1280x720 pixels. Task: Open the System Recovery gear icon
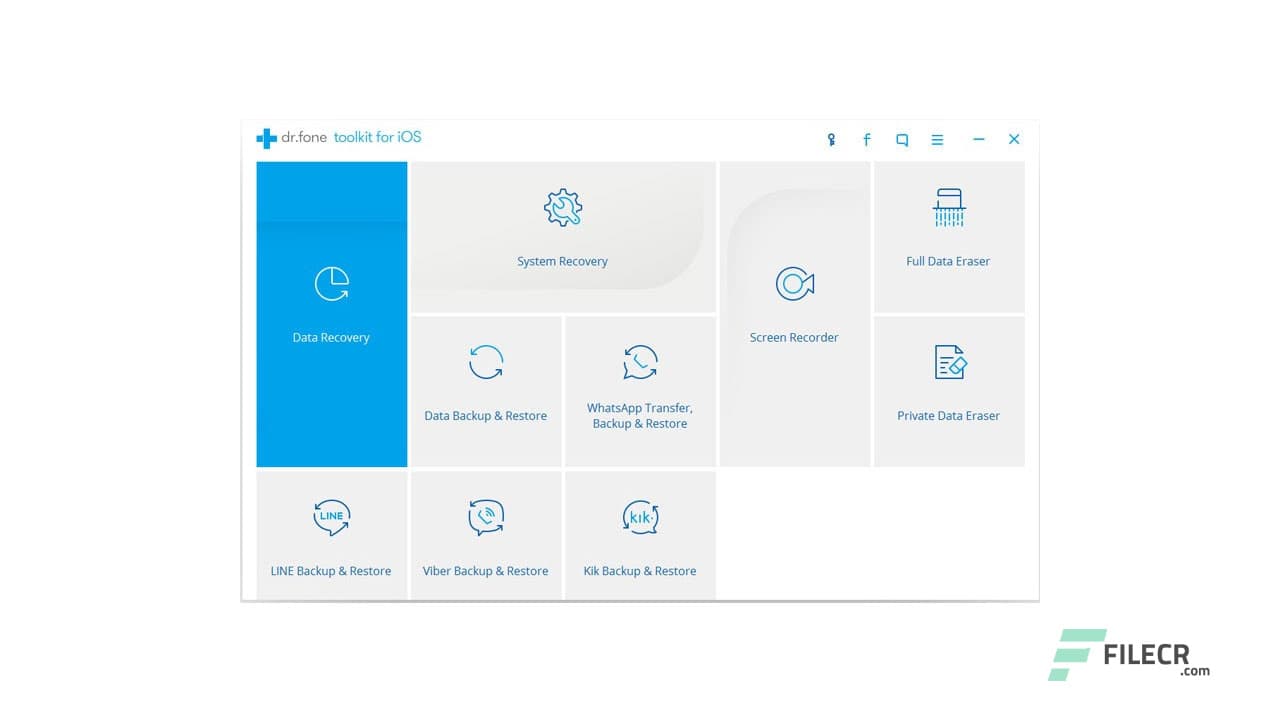562,207
